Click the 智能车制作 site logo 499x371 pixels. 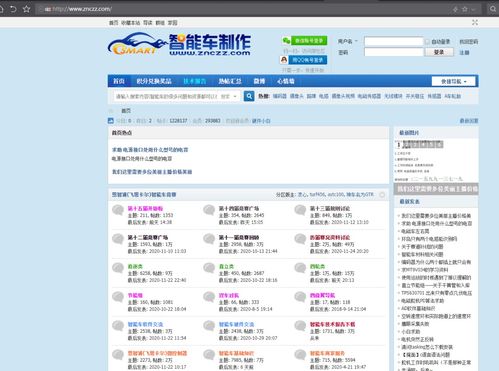[179, 44]
